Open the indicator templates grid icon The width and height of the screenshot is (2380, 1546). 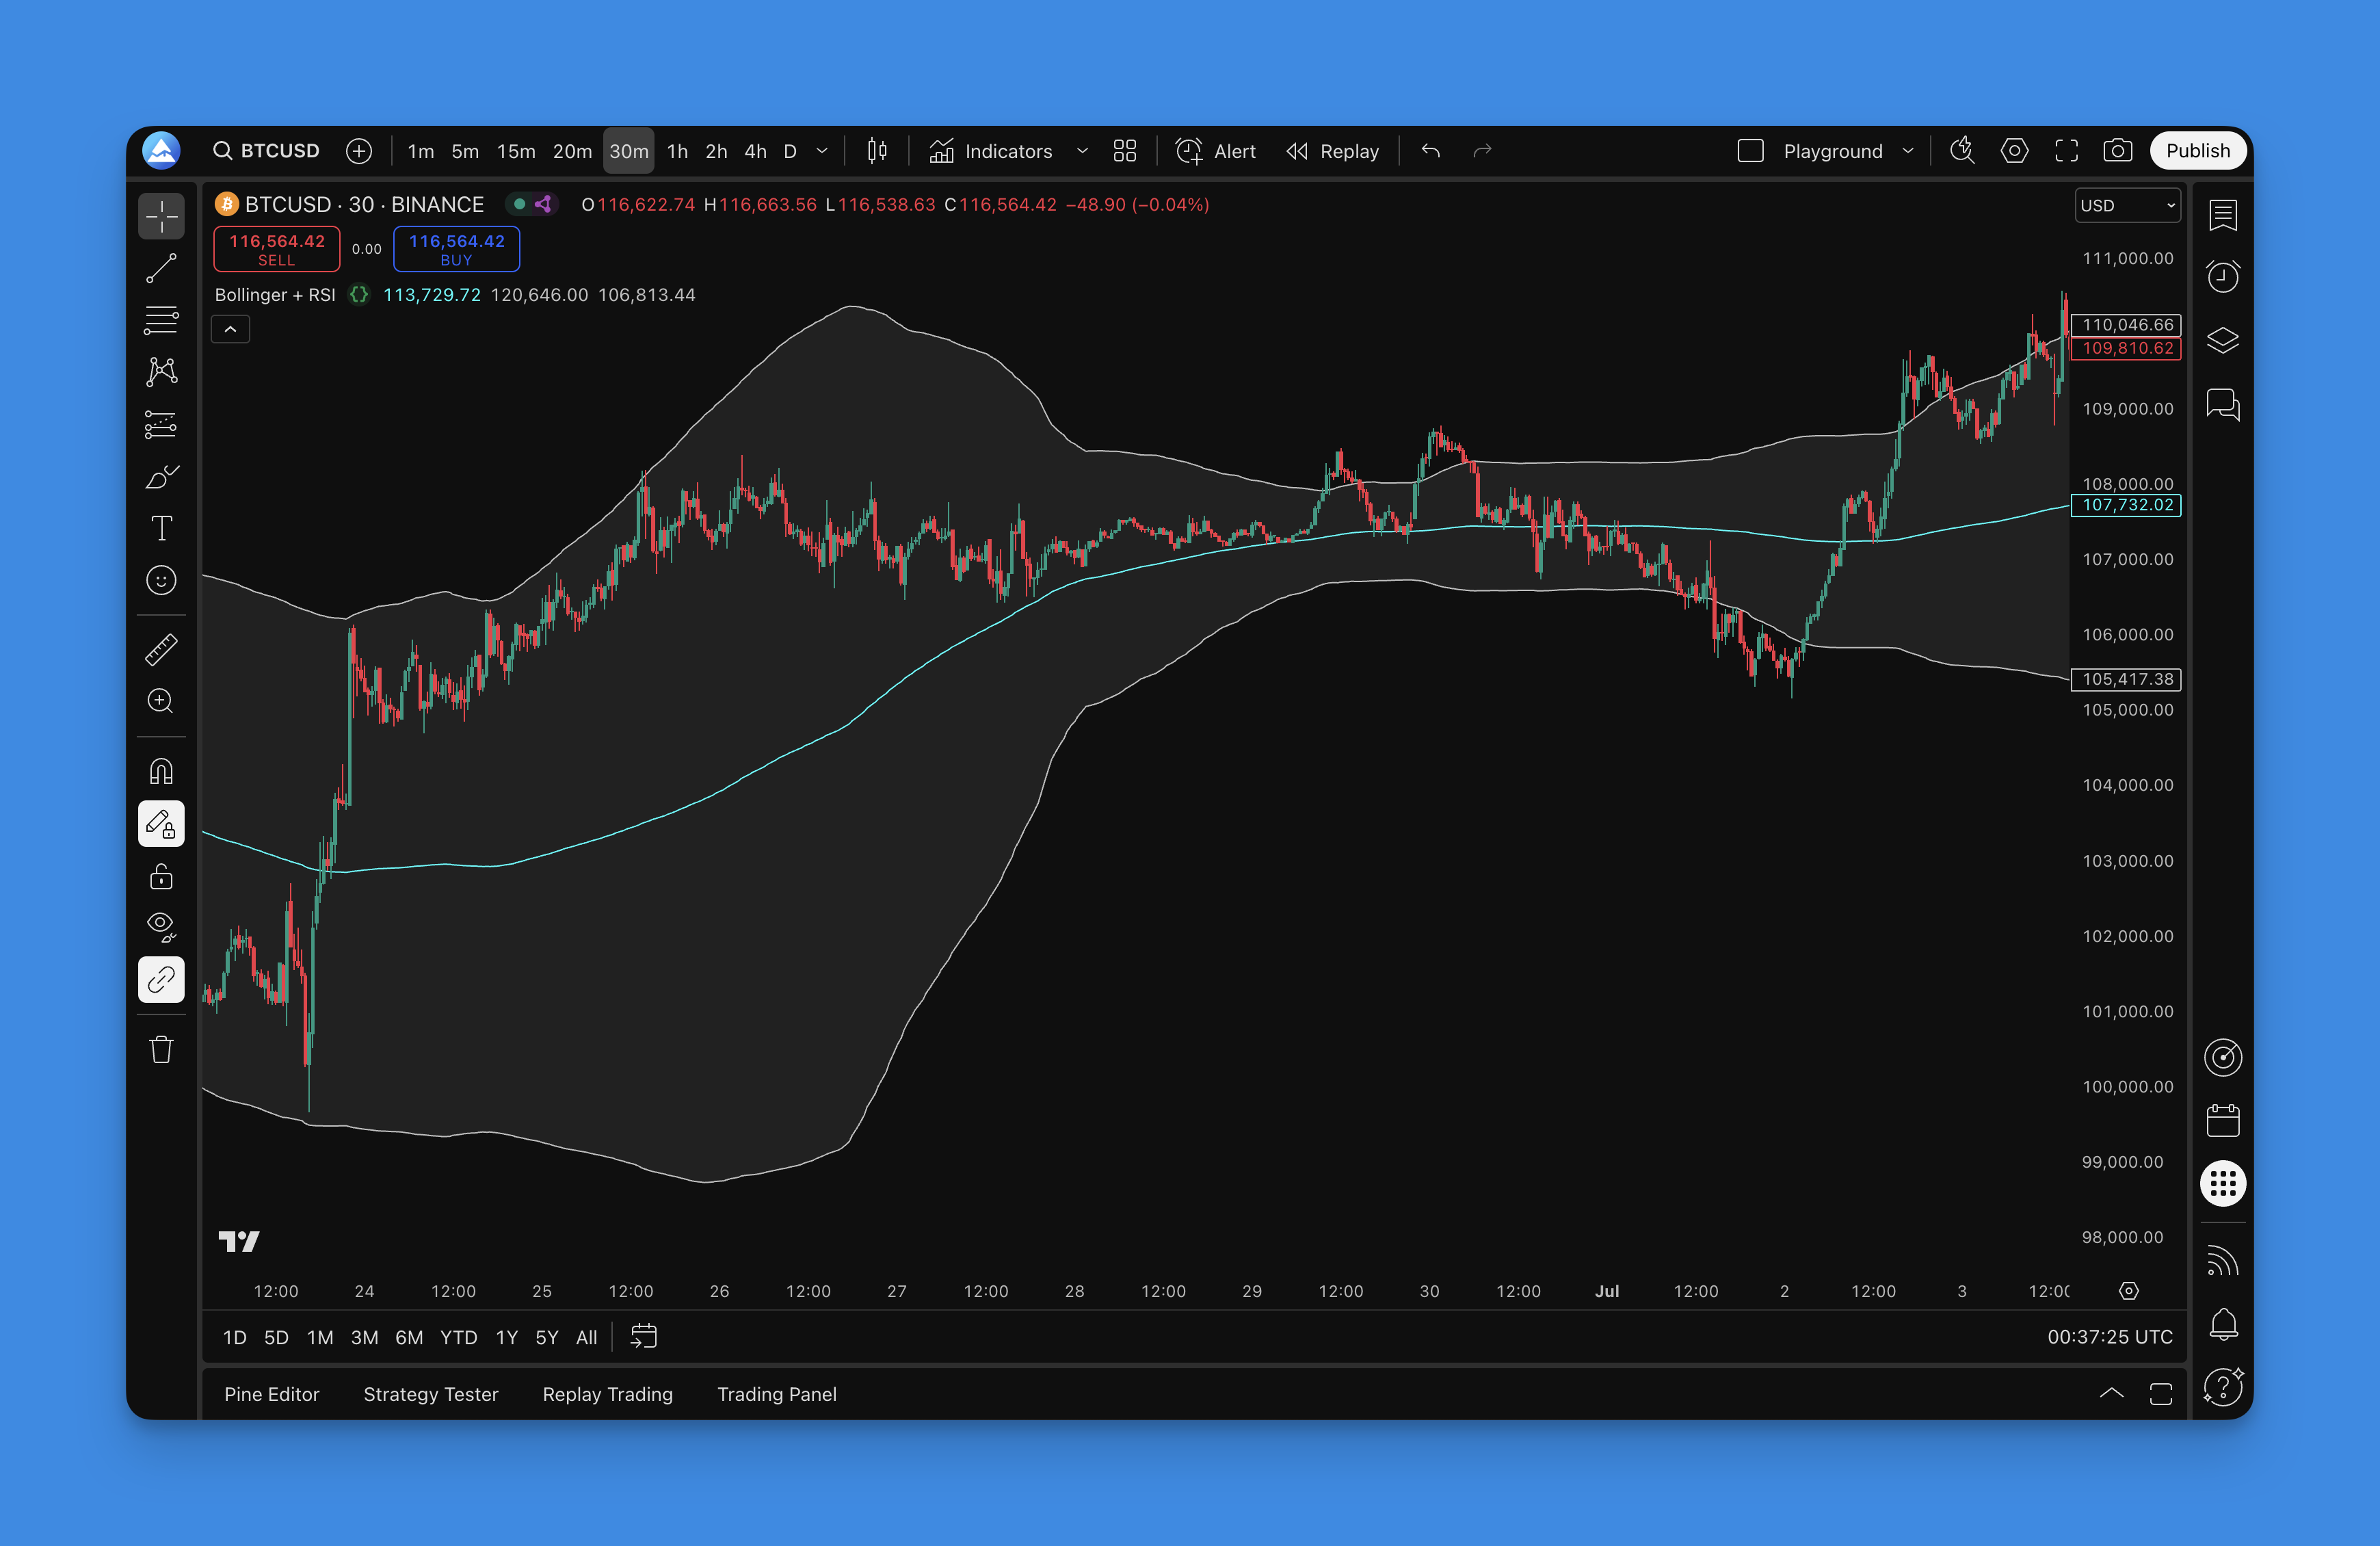[1125, 151]
